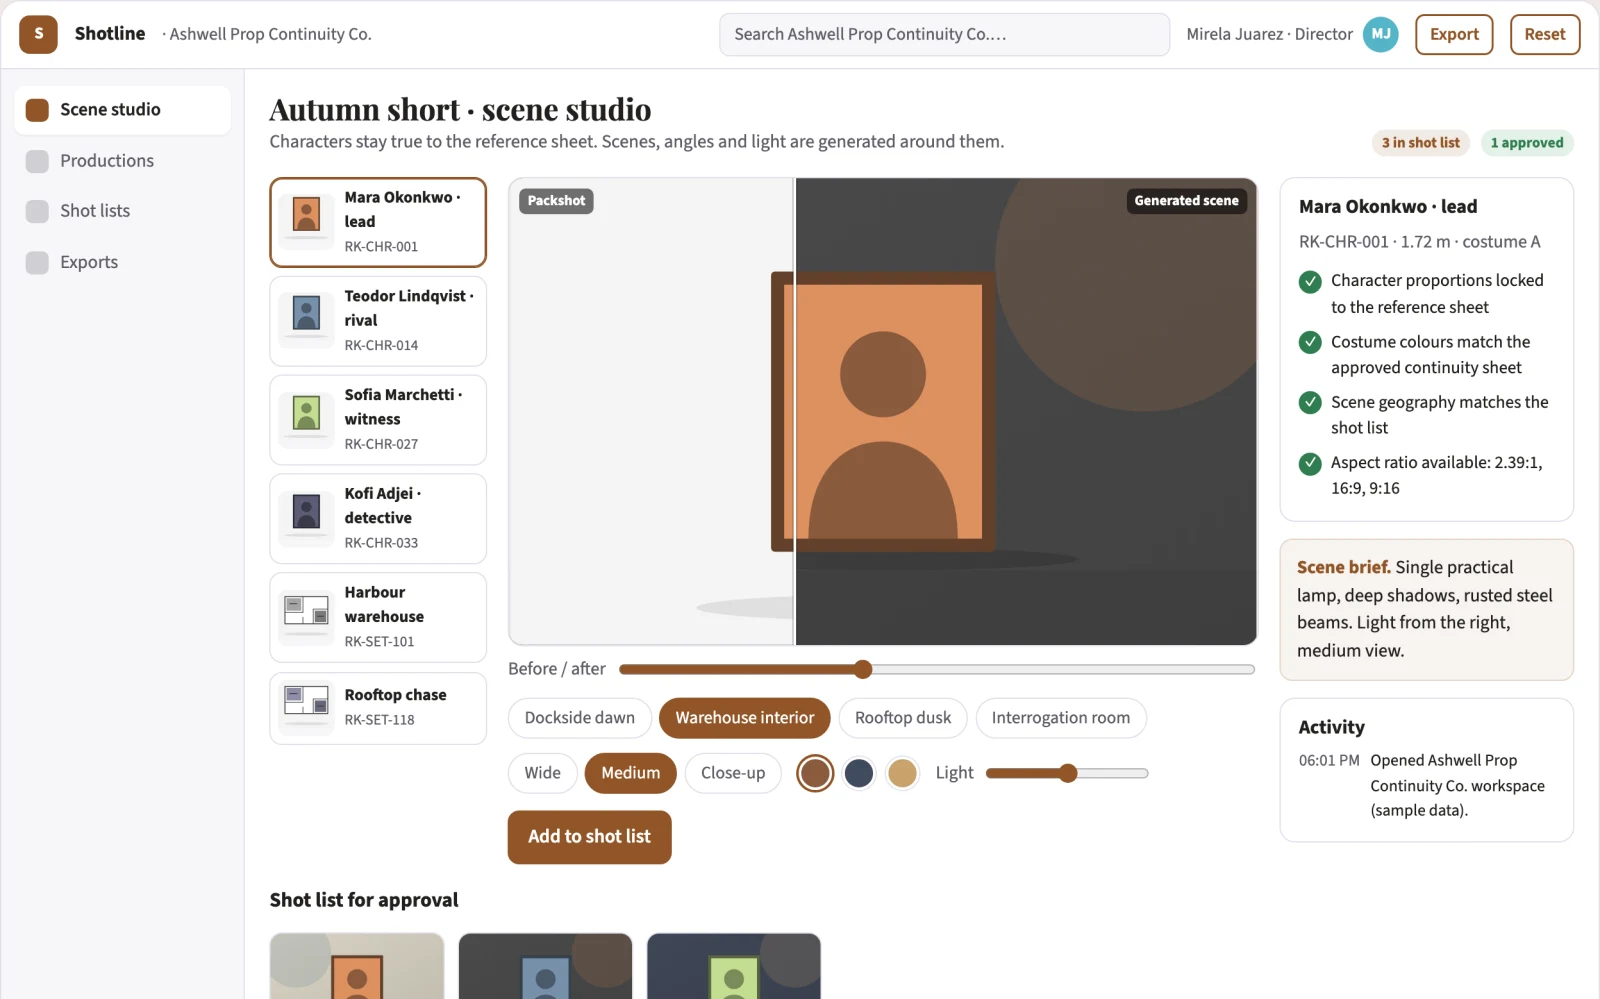Click the Light intensity slider handle
This screenshot has height=999, width=1600.
pos(1068,773)
